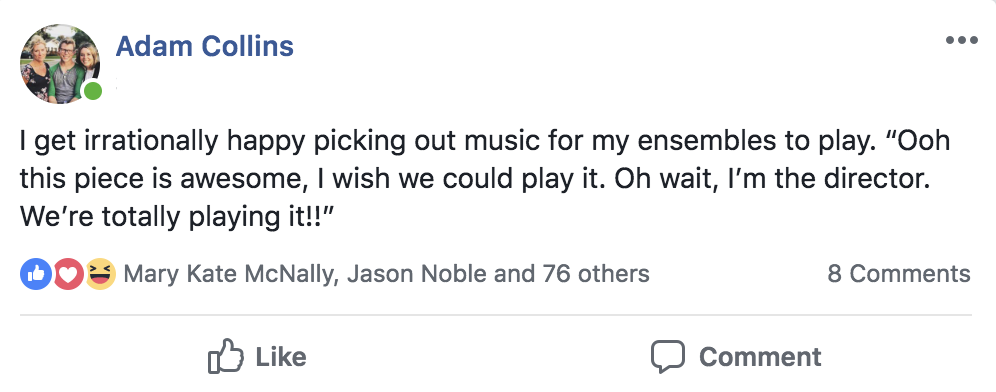The height and width of the screenshot is (392, 996).
Task: Click Adam Collins profile picture
Action: (60, 64)
